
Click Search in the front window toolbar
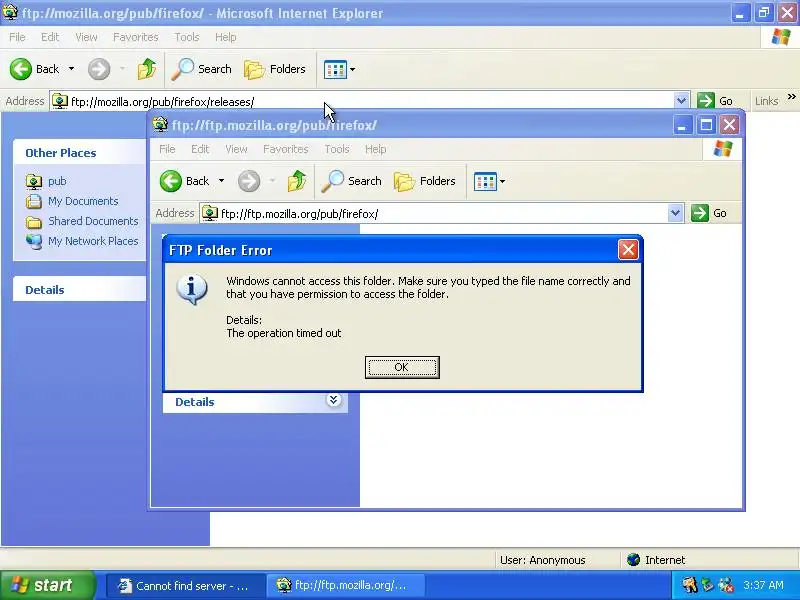352,181
